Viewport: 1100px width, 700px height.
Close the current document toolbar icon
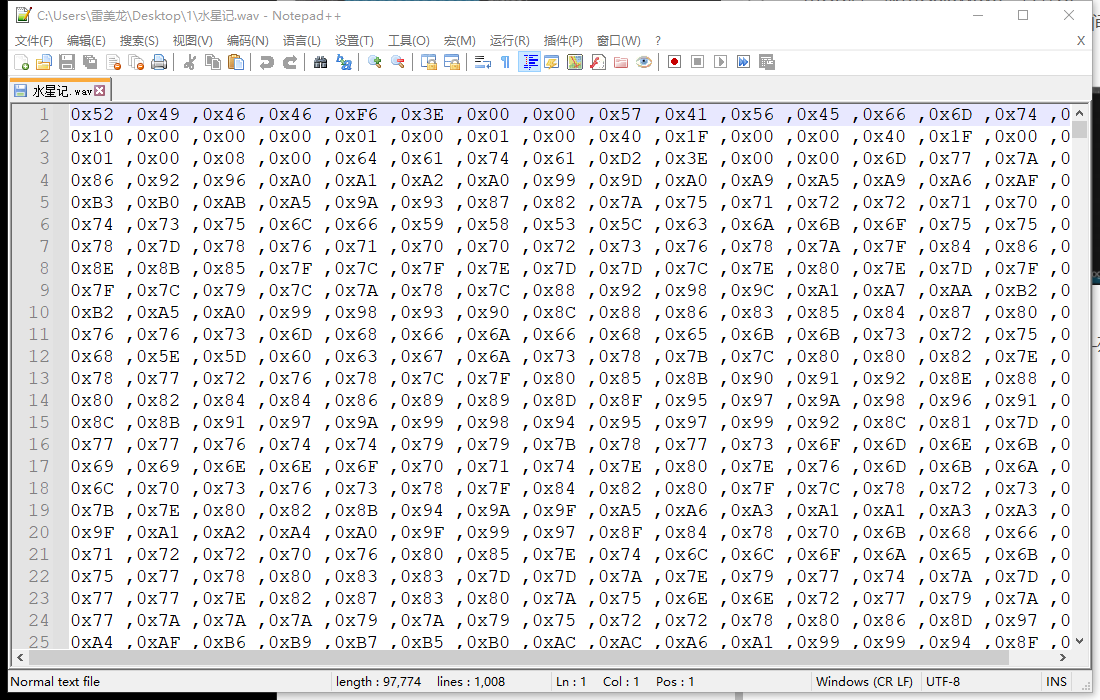click(x=113, y=62)
